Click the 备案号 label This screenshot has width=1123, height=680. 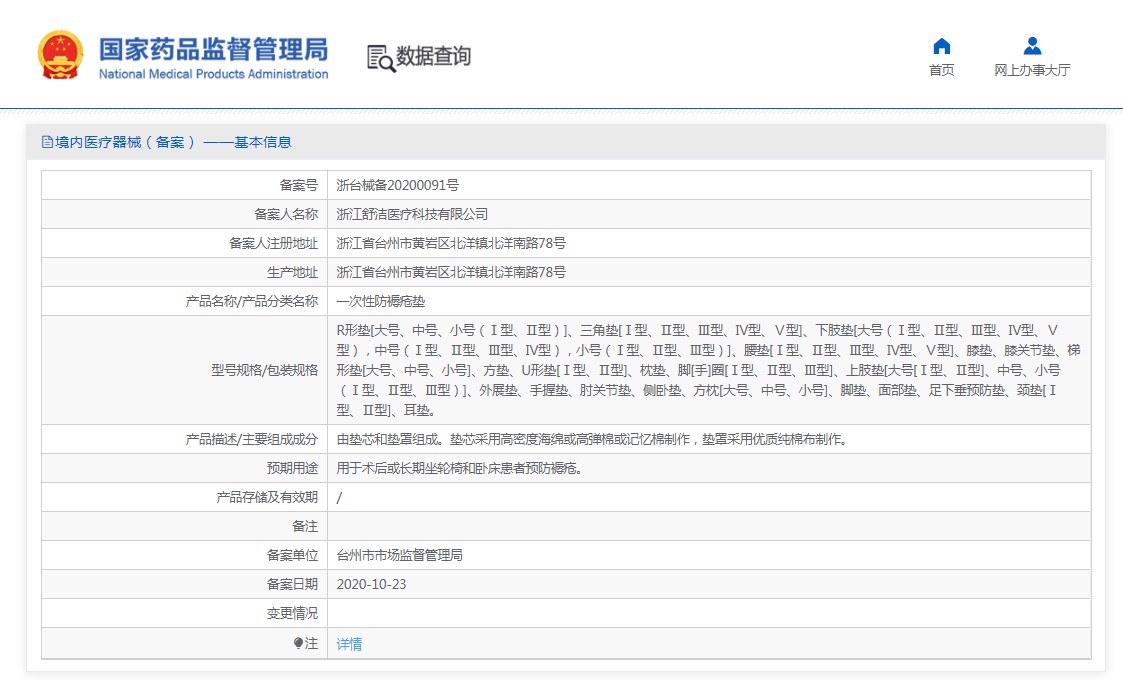(x=298, y=186)
